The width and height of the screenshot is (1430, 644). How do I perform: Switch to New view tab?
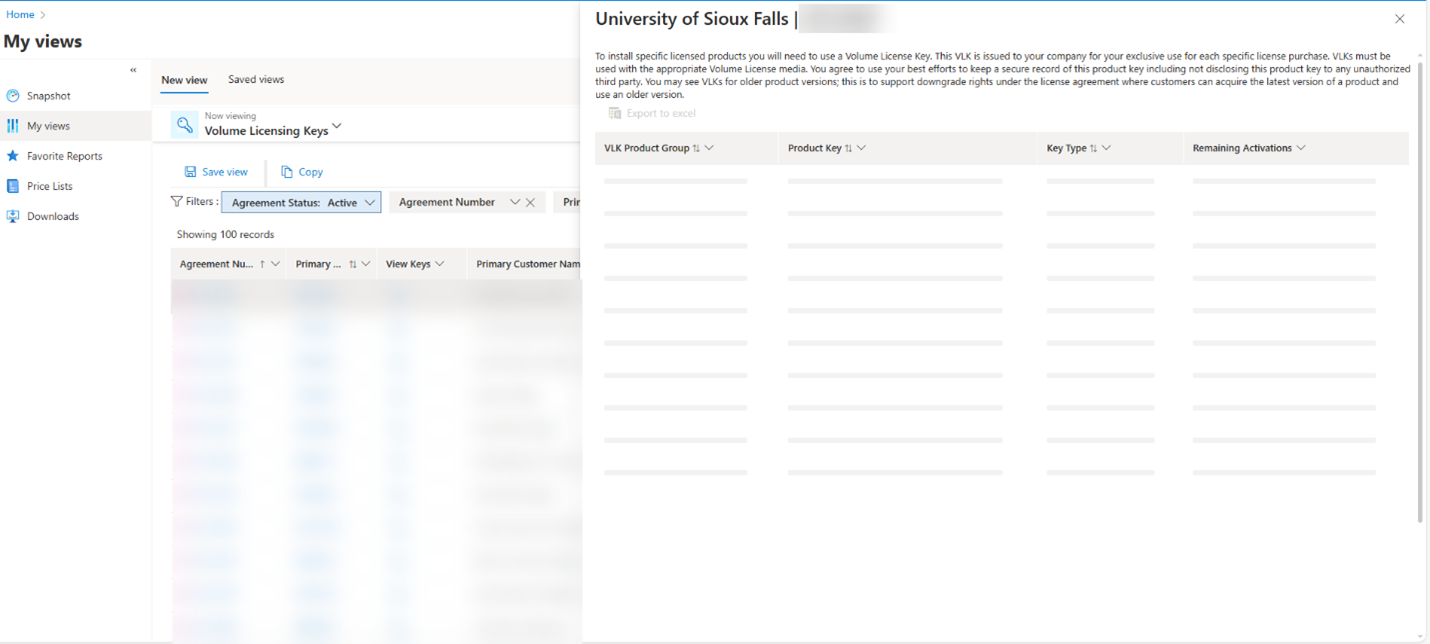tap(185, 80)
